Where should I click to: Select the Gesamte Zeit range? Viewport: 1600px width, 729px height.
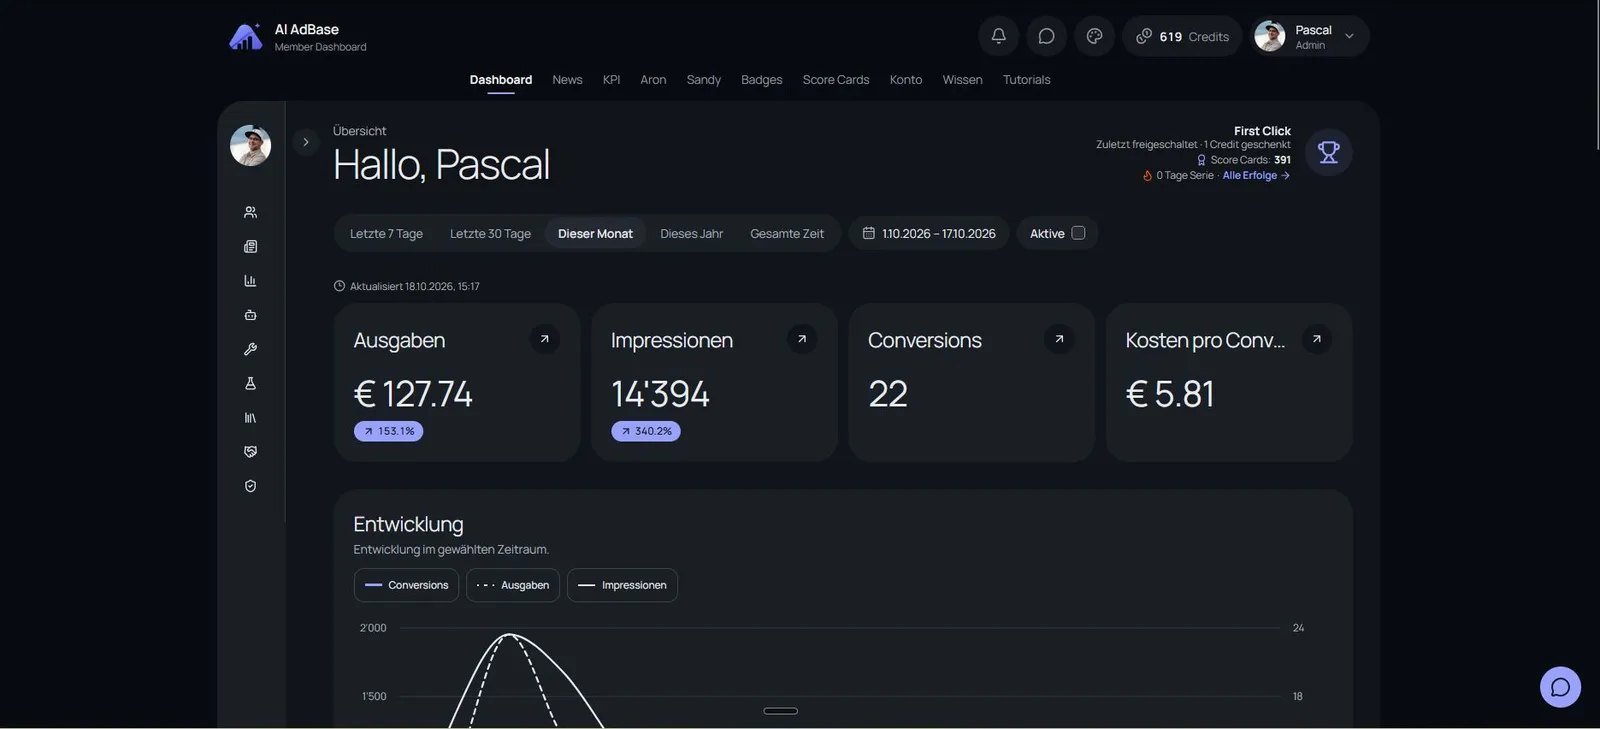[787, 234]
